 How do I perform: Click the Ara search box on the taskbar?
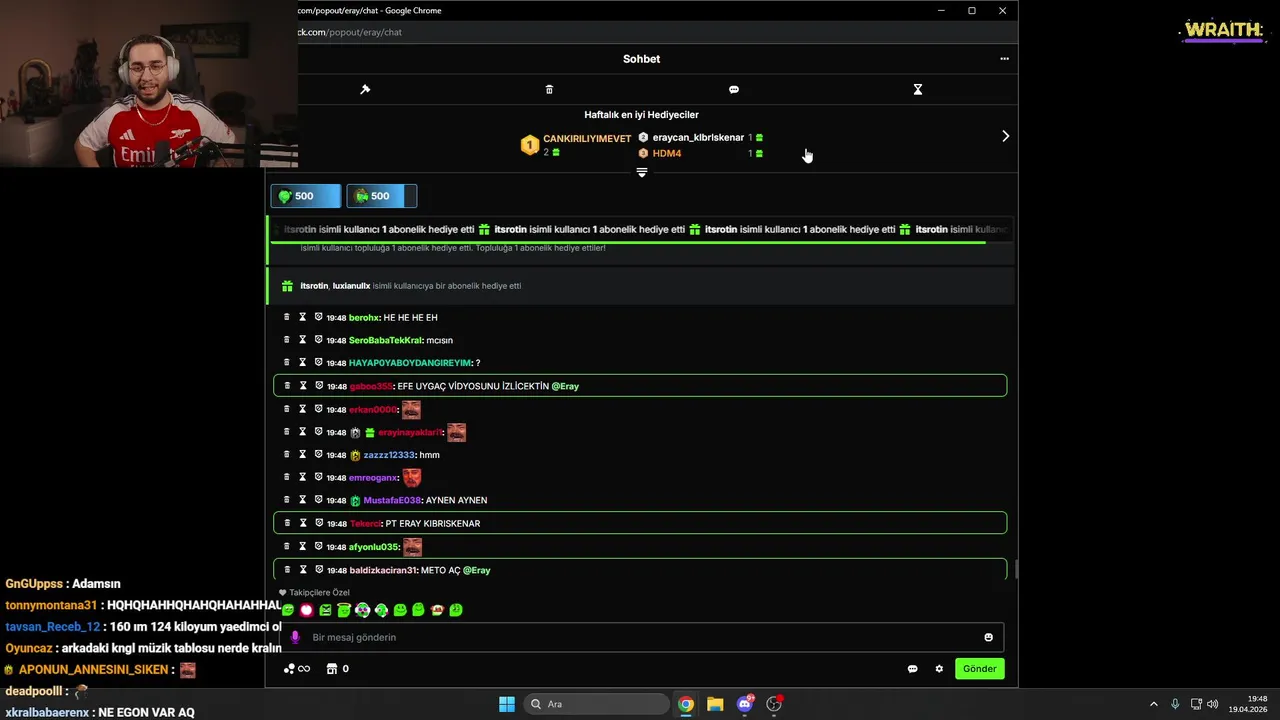[597, 704]
